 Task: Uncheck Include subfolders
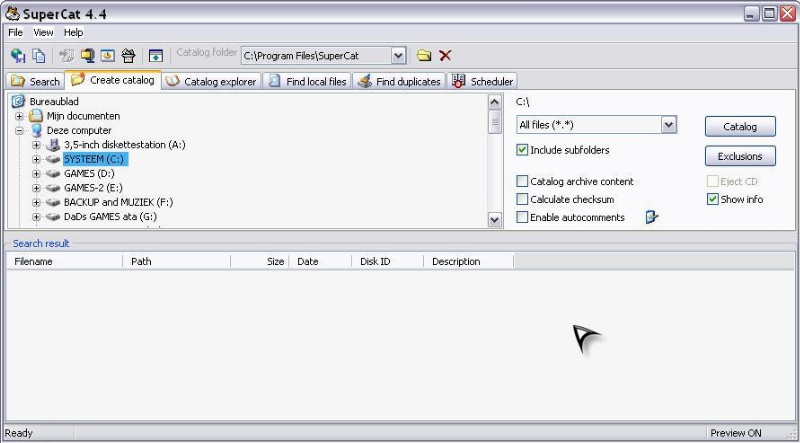point(522,150)
